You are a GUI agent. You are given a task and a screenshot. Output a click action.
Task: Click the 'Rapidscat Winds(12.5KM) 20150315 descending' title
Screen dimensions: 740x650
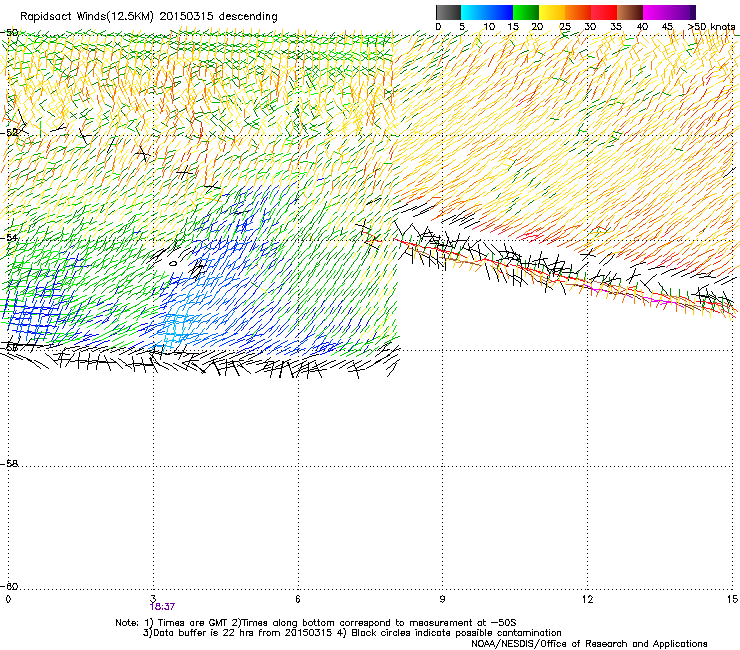149,17
